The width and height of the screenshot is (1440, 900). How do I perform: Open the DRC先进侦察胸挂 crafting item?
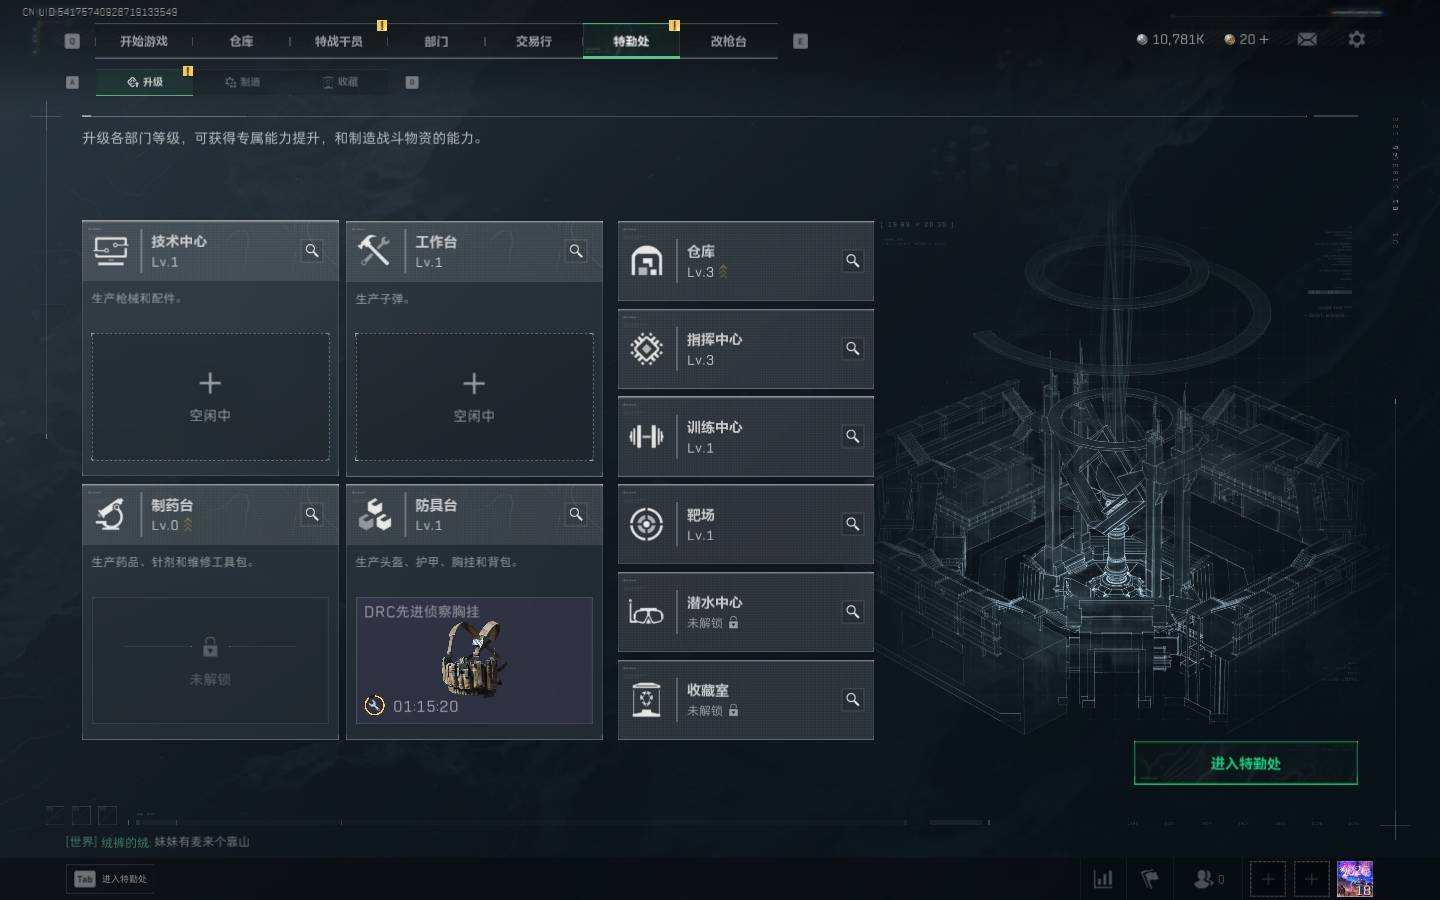coord(474,660)
